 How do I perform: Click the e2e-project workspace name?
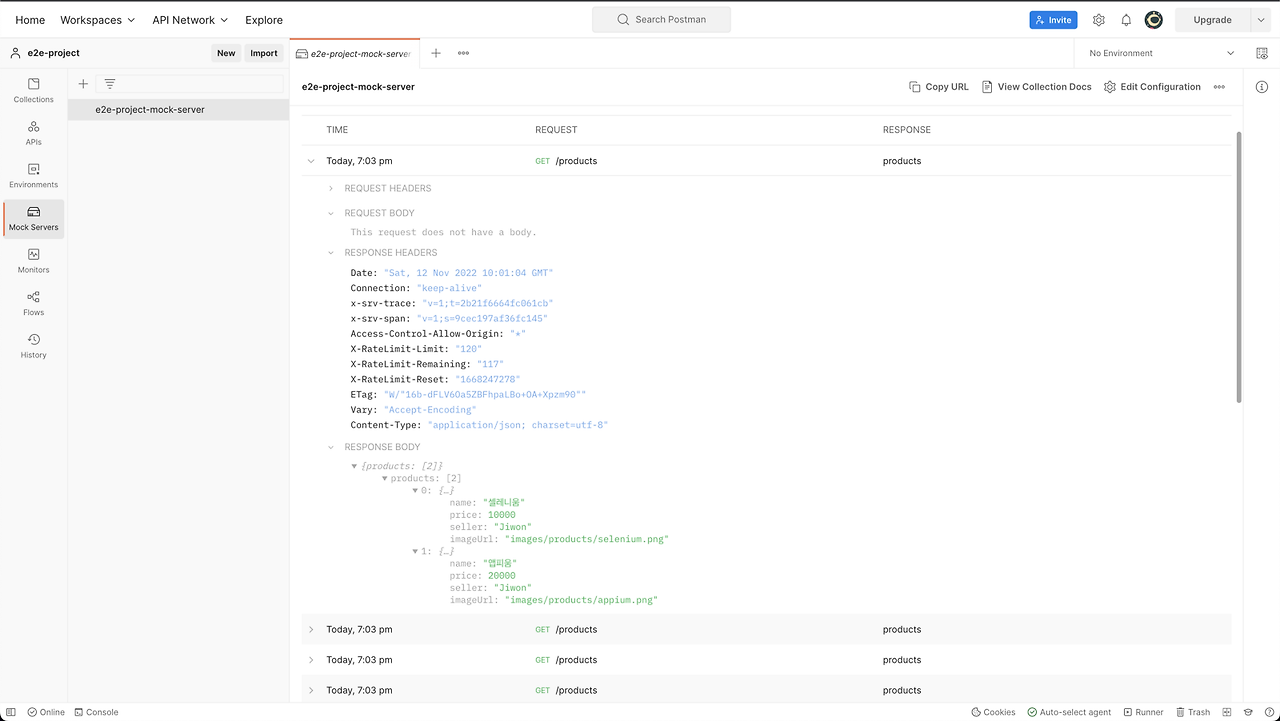(x=54, y=53)
